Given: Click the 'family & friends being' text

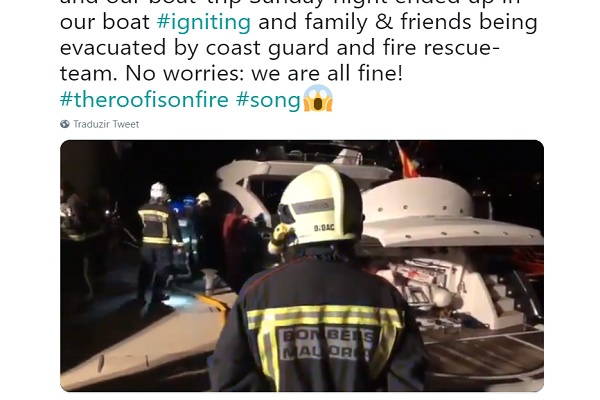Looking at the screenshot, I should pos(398,22).
